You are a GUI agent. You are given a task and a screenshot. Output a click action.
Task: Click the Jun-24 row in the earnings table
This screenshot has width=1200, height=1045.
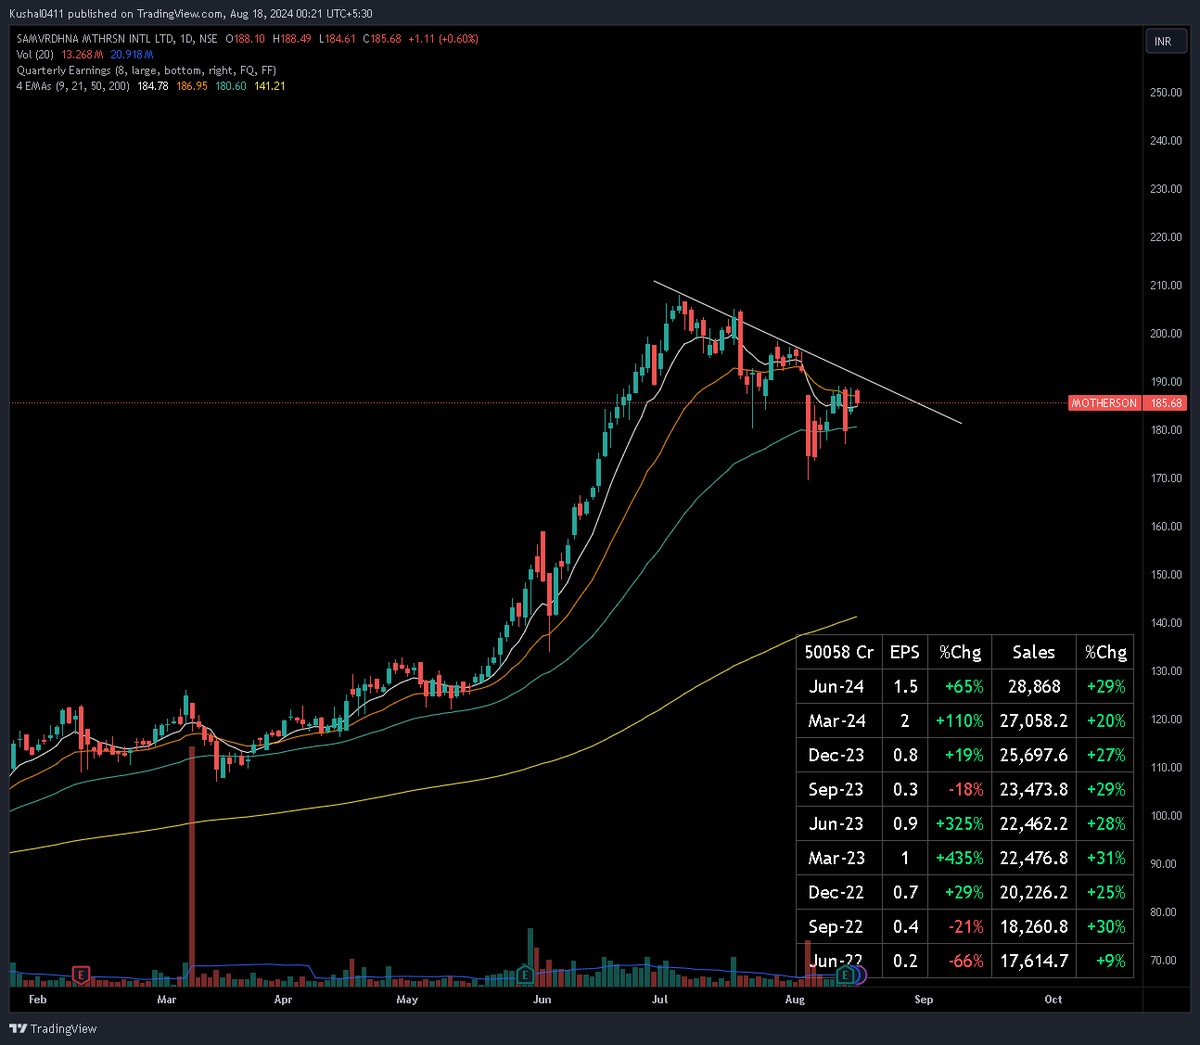[x=838, y=686]
